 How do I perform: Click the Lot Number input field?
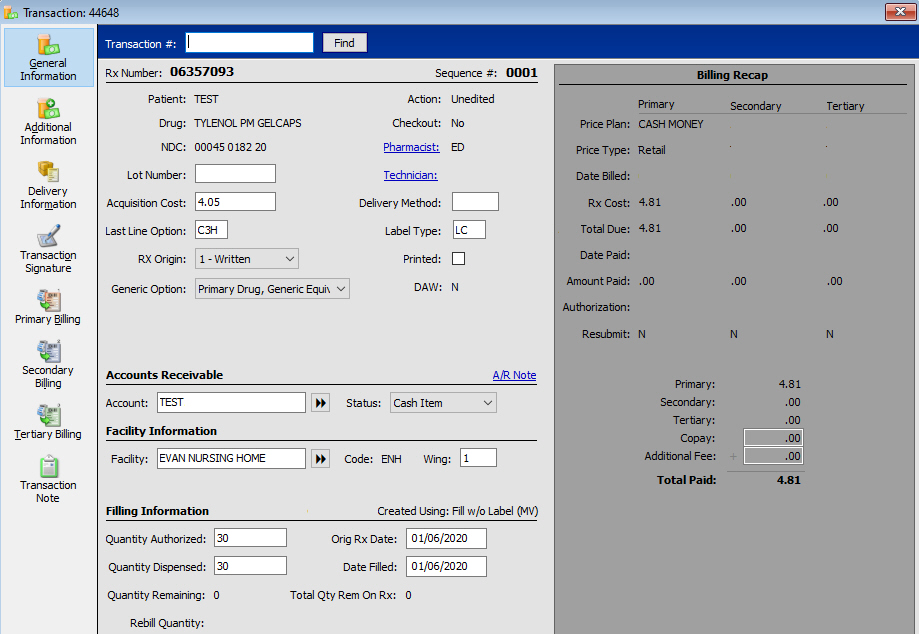click(x=235, y=174)
